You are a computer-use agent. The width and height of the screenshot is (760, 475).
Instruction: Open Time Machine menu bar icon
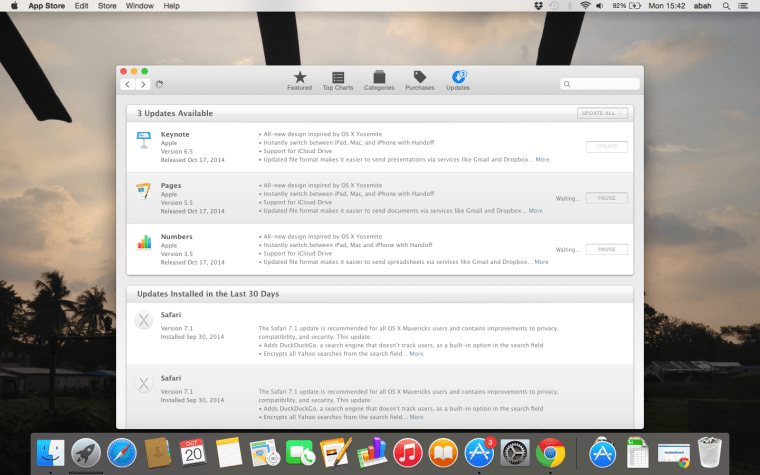point(554,6)
